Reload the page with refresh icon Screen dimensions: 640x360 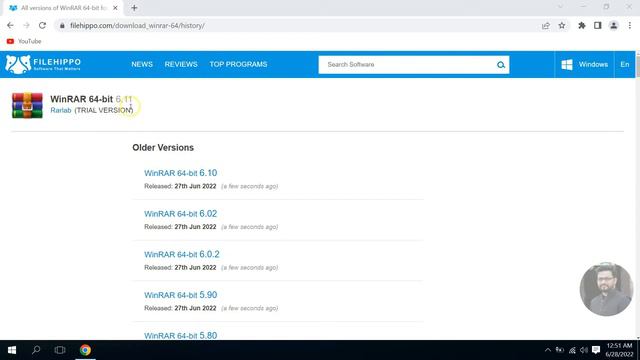coord(42,25)
